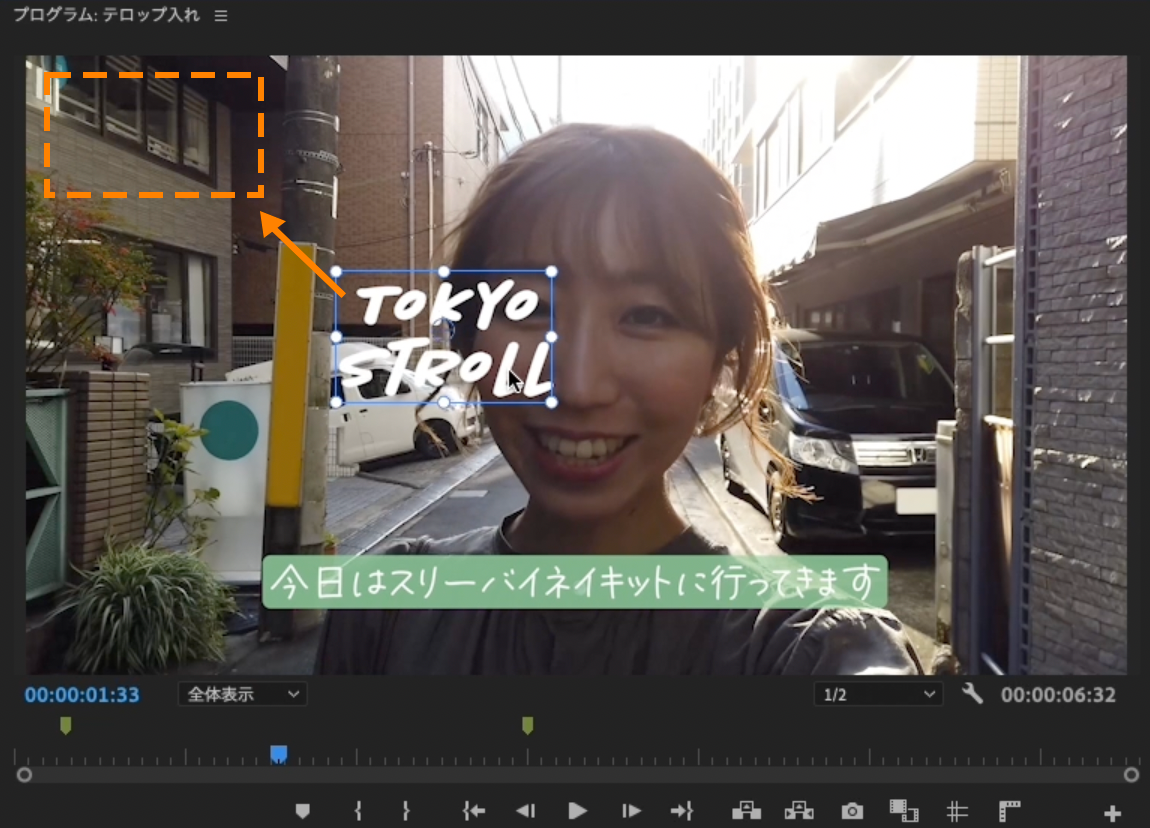
Task: Click the Mark Out bracket icon
Action: (406, 810)
